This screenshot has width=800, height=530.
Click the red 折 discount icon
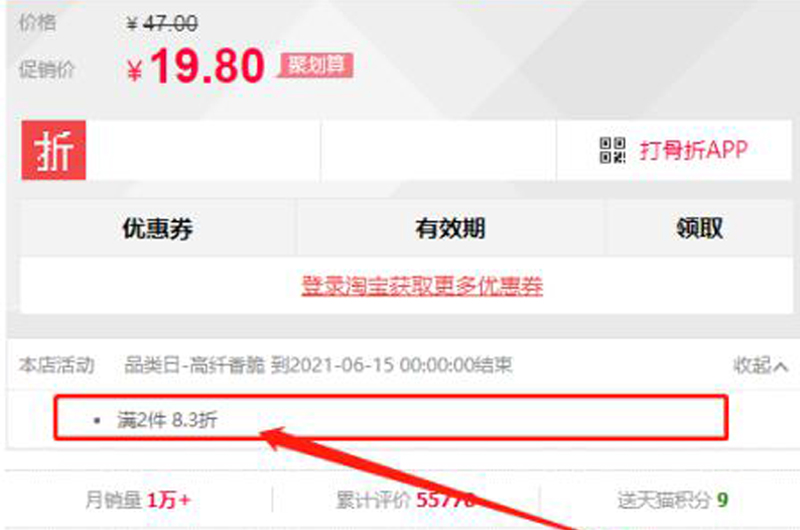point(54,150)
